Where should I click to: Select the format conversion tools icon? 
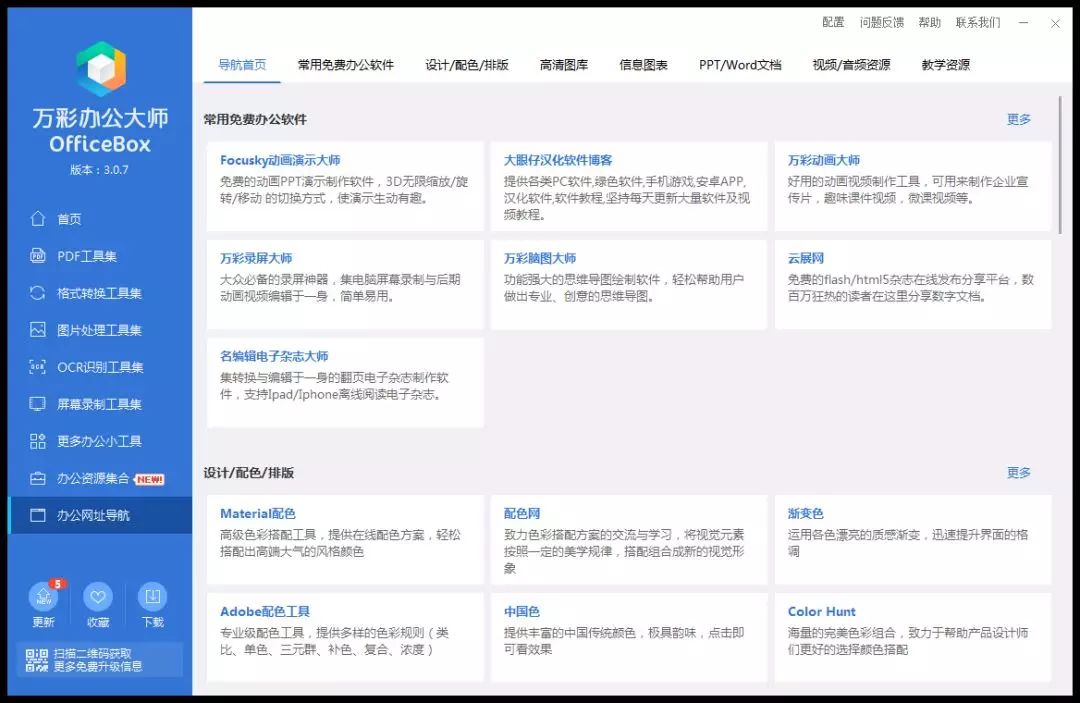38,293
